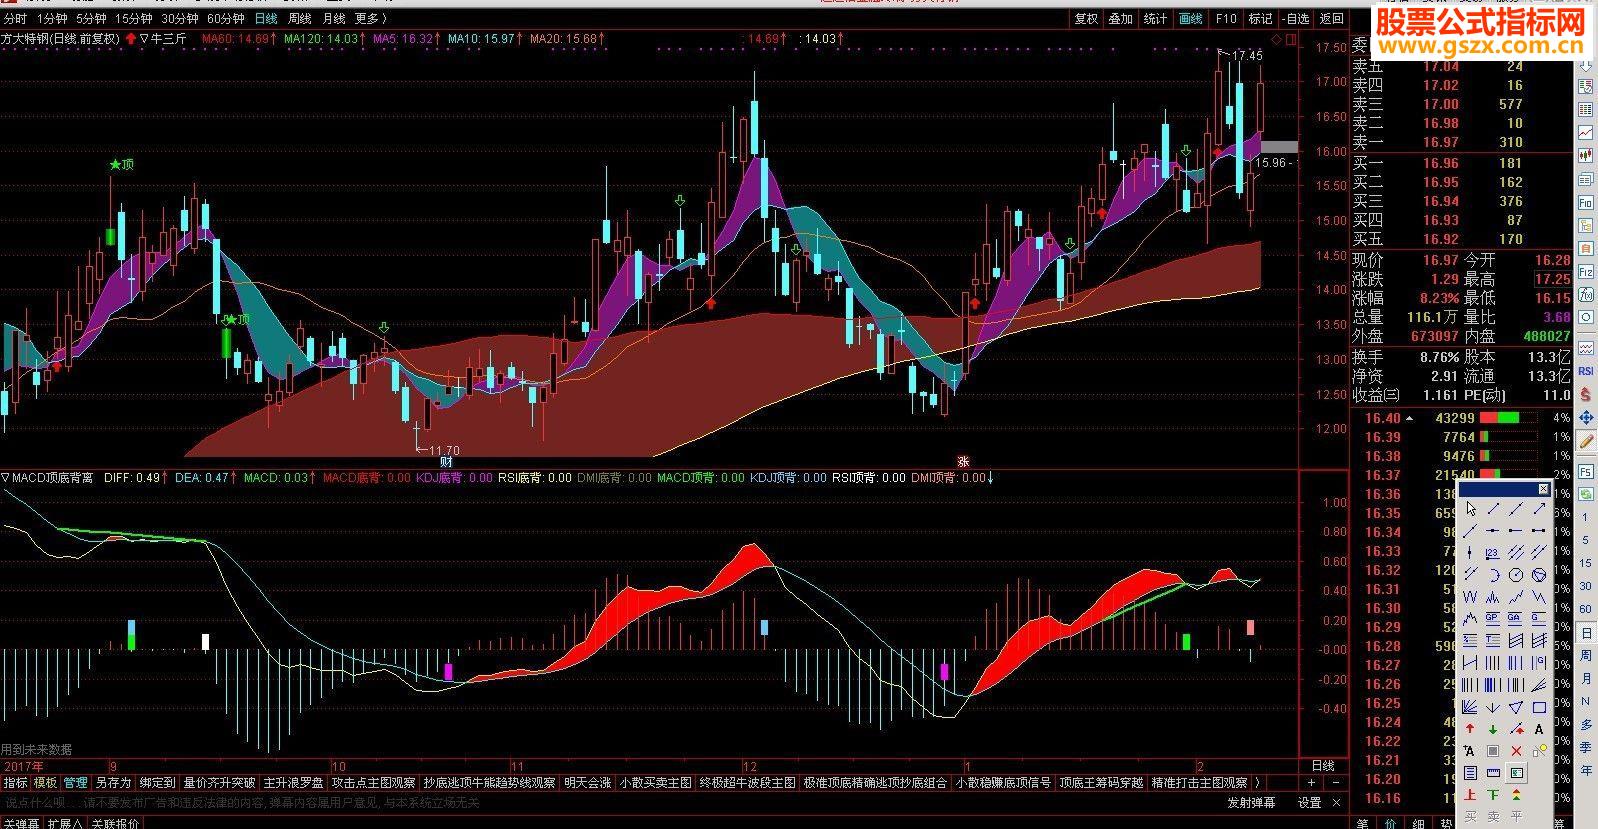Open the F10 sidebar icon
Viewport: 1598px width, 829px height.
[1585, 203]
